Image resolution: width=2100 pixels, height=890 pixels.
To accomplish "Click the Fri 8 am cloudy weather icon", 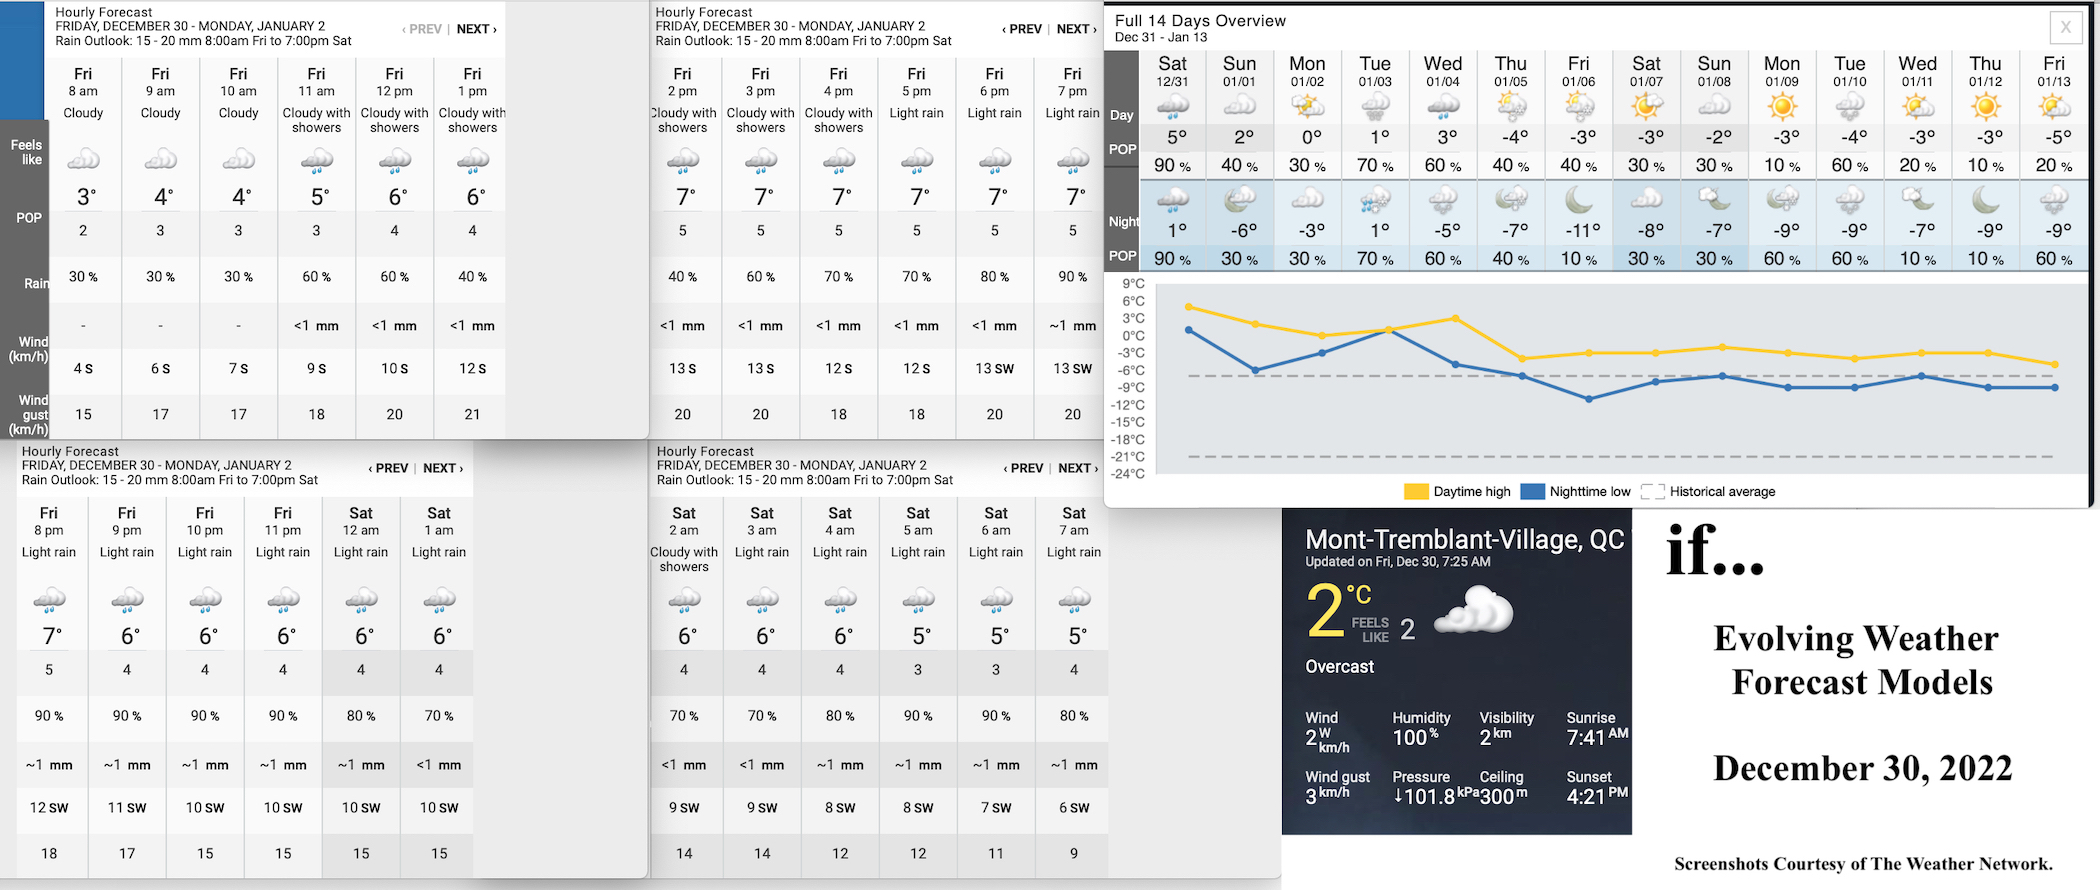I will (x=84, y=159).
